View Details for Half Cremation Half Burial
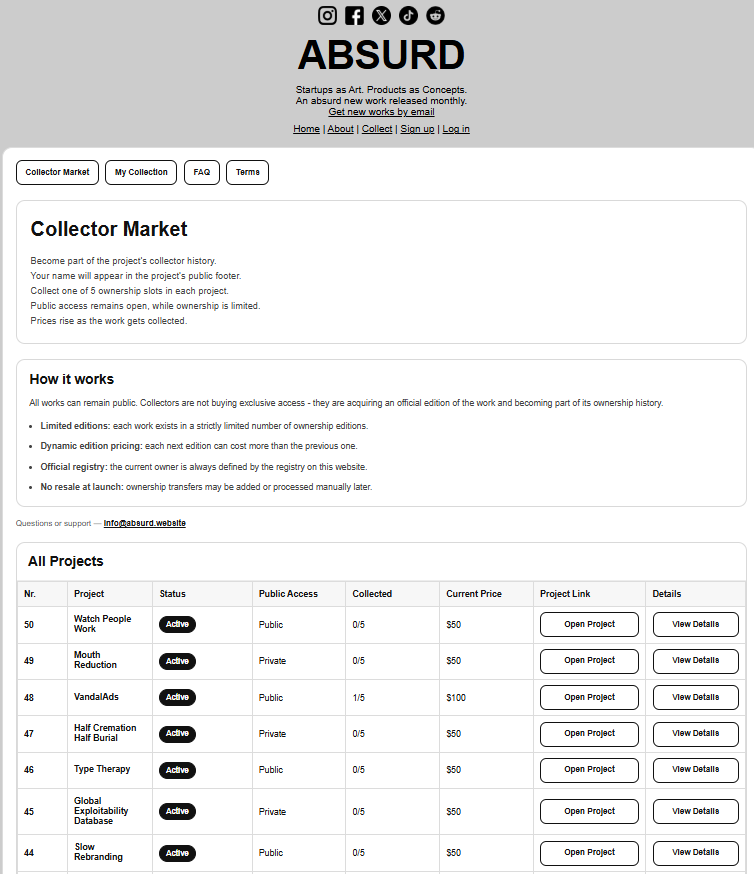The image size is (754, 874). [695, 734]
